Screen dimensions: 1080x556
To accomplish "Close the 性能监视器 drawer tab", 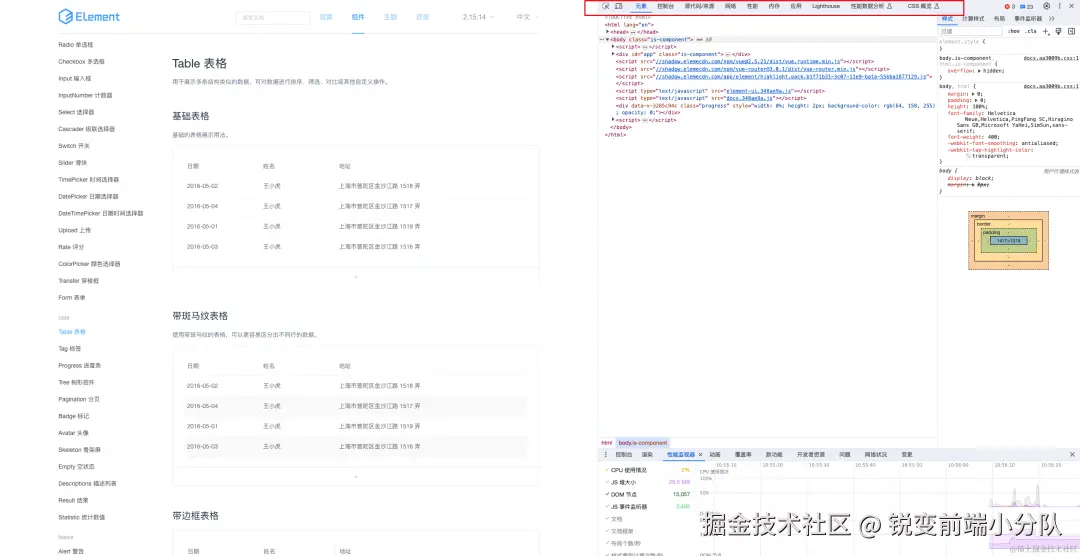I will pos(701,455).
